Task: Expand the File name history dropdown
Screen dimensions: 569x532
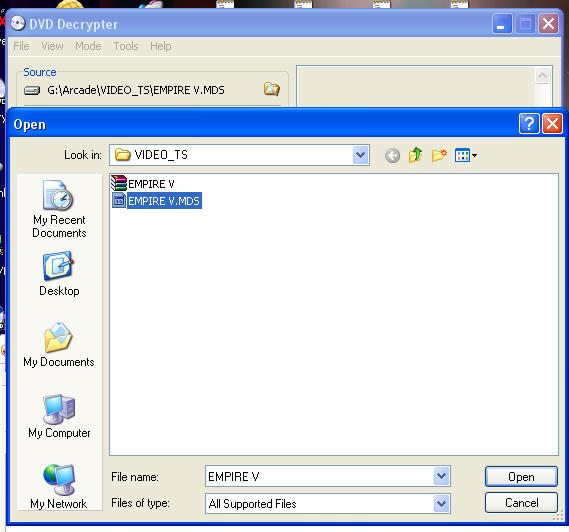Action: (x=441, y=476)
